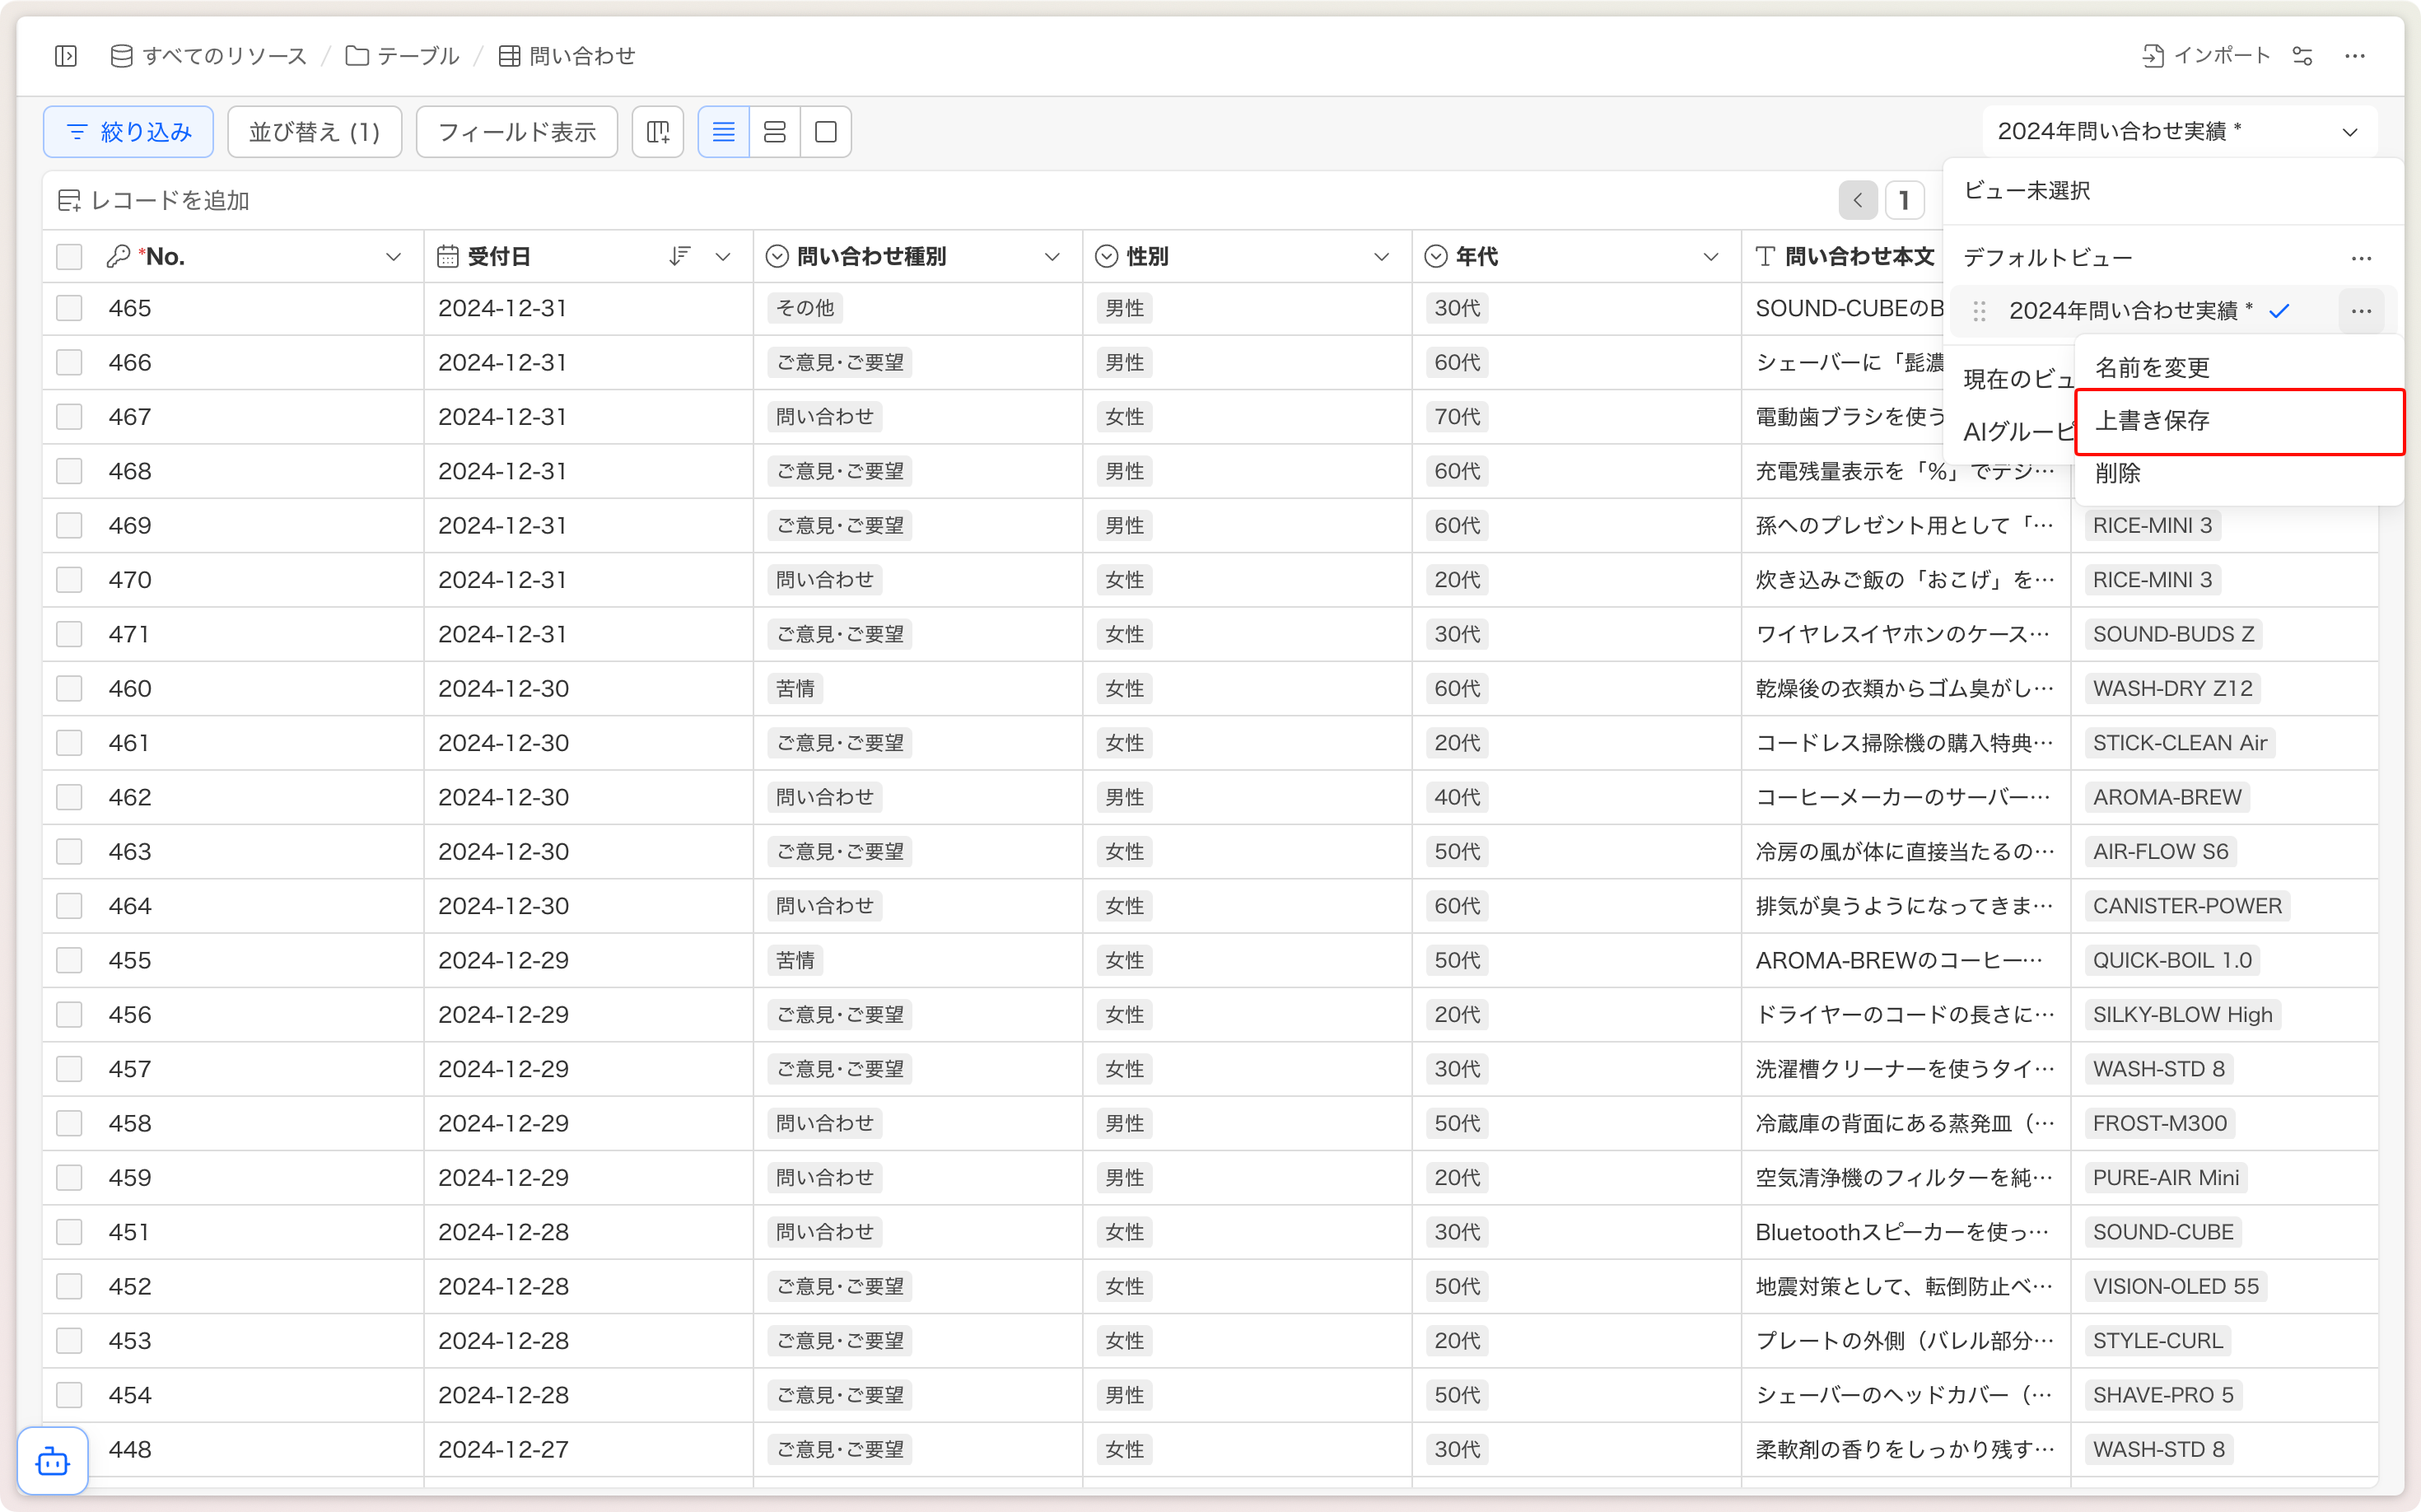Open the AI assistant robot icon

click(53, 1462)
